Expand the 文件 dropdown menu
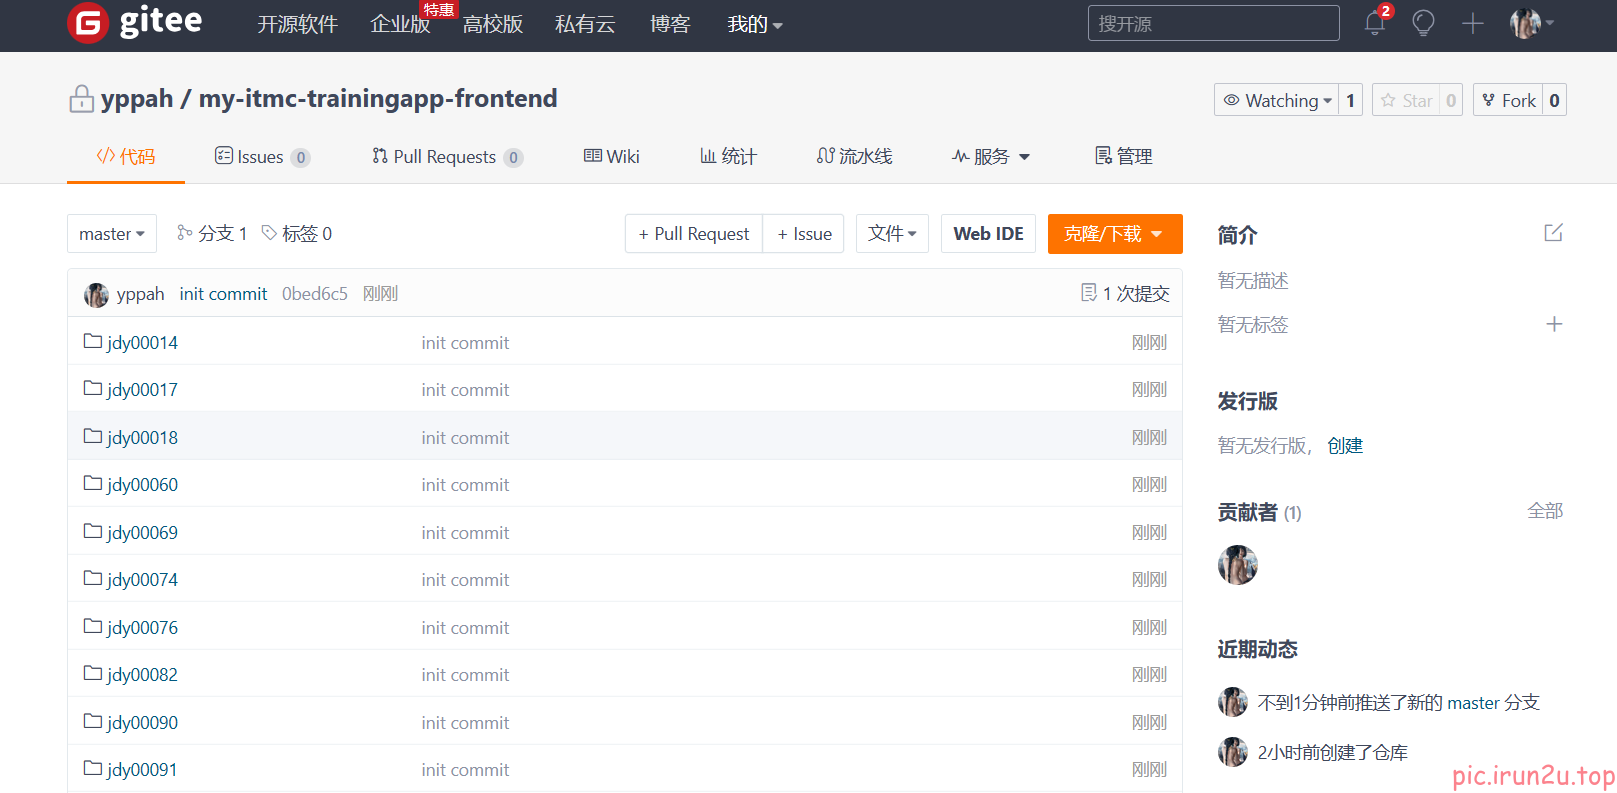Image resolution: width=1617 pixels, height=793 pixels. click(x=892, y=234)
